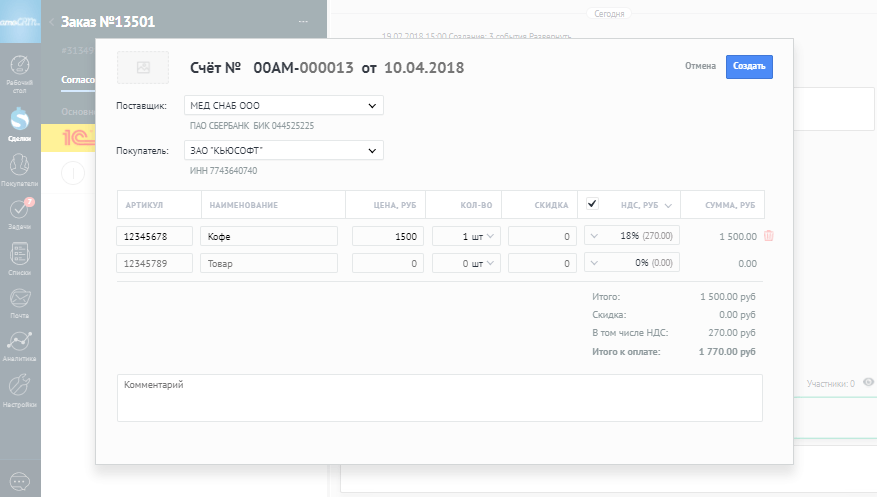
Task: Toggle the participants eye icon
Action: click(868, 382)
